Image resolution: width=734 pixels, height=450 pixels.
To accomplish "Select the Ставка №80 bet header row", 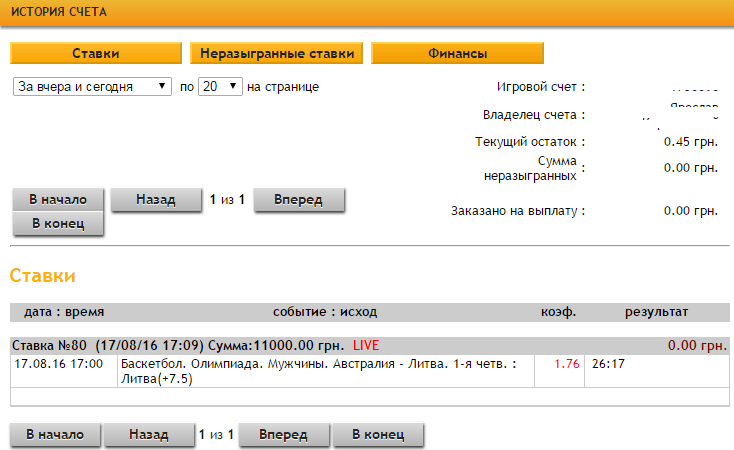I will coord(180,345).
